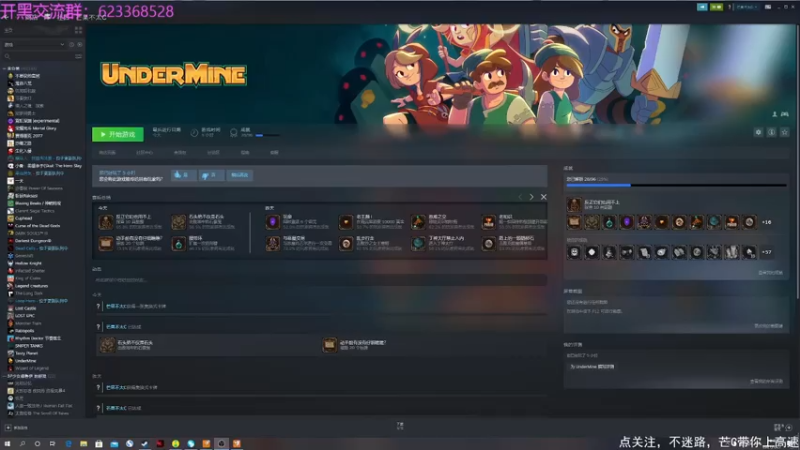Show +57 more locked achievements
The height and width of the screenshot is (450, 800).
point(766,252)
